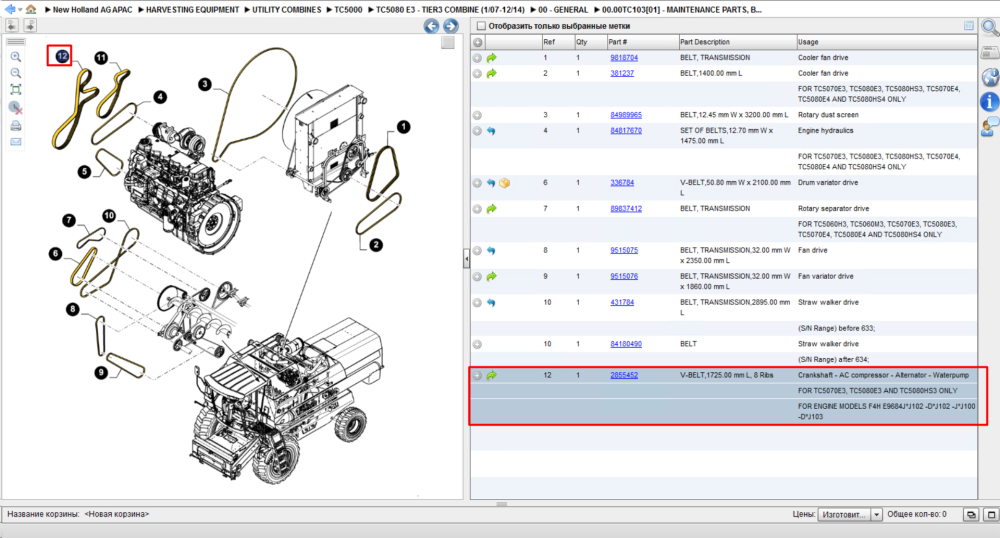1000x538 pixels.
Task: Select callout 12 in the diagram
Action: click(62, 56)
